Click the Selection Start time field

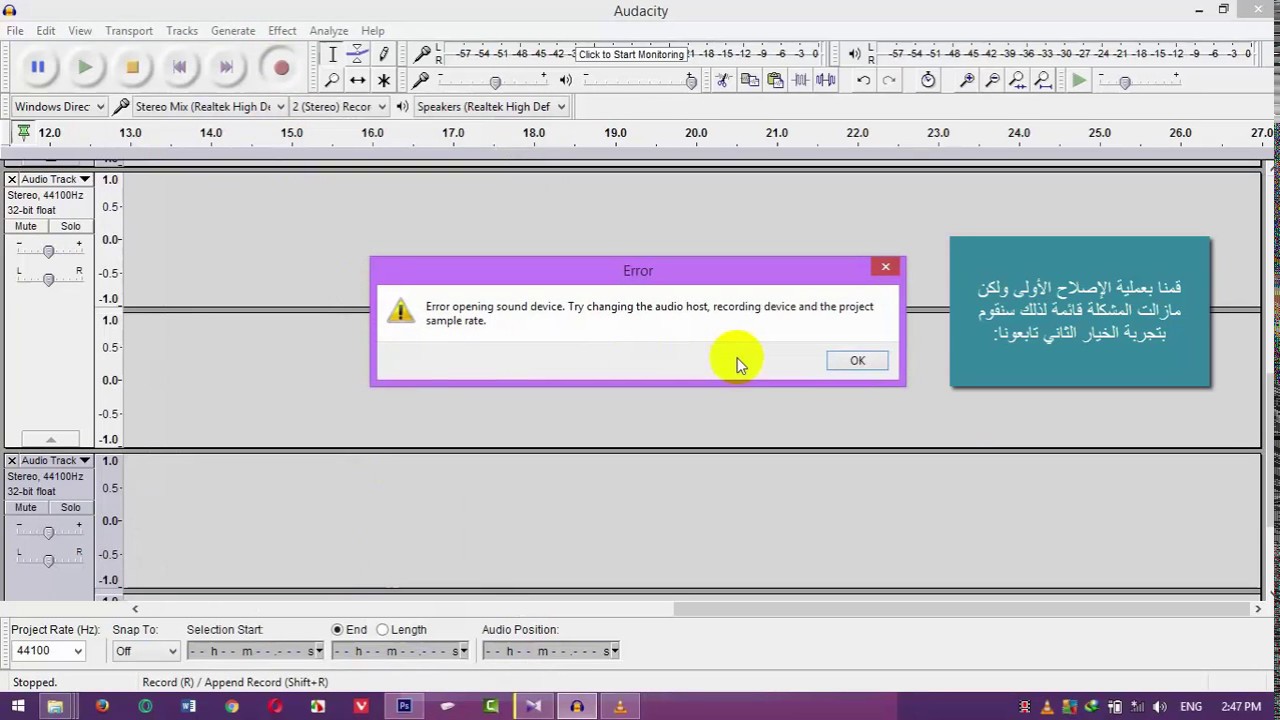point(255,651)
